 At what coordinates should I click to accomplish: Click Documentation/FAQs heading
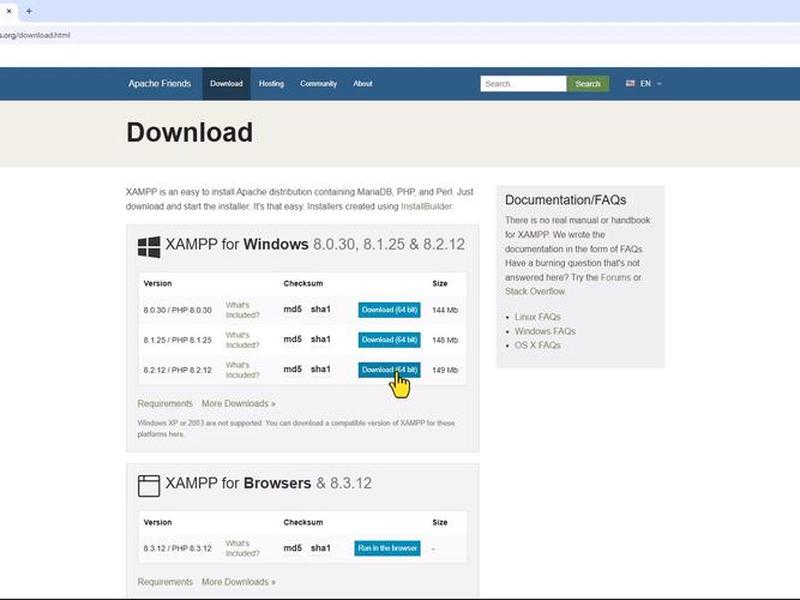[x=565, y=200]
